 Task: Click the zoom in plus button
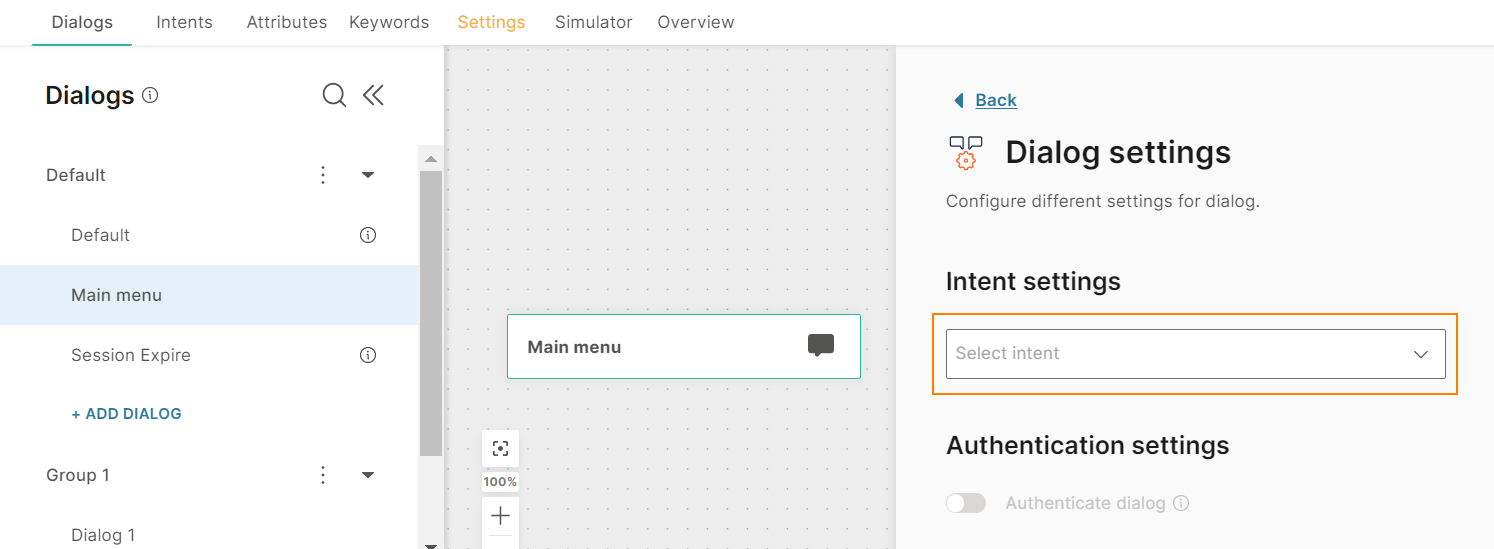[500, 516]
